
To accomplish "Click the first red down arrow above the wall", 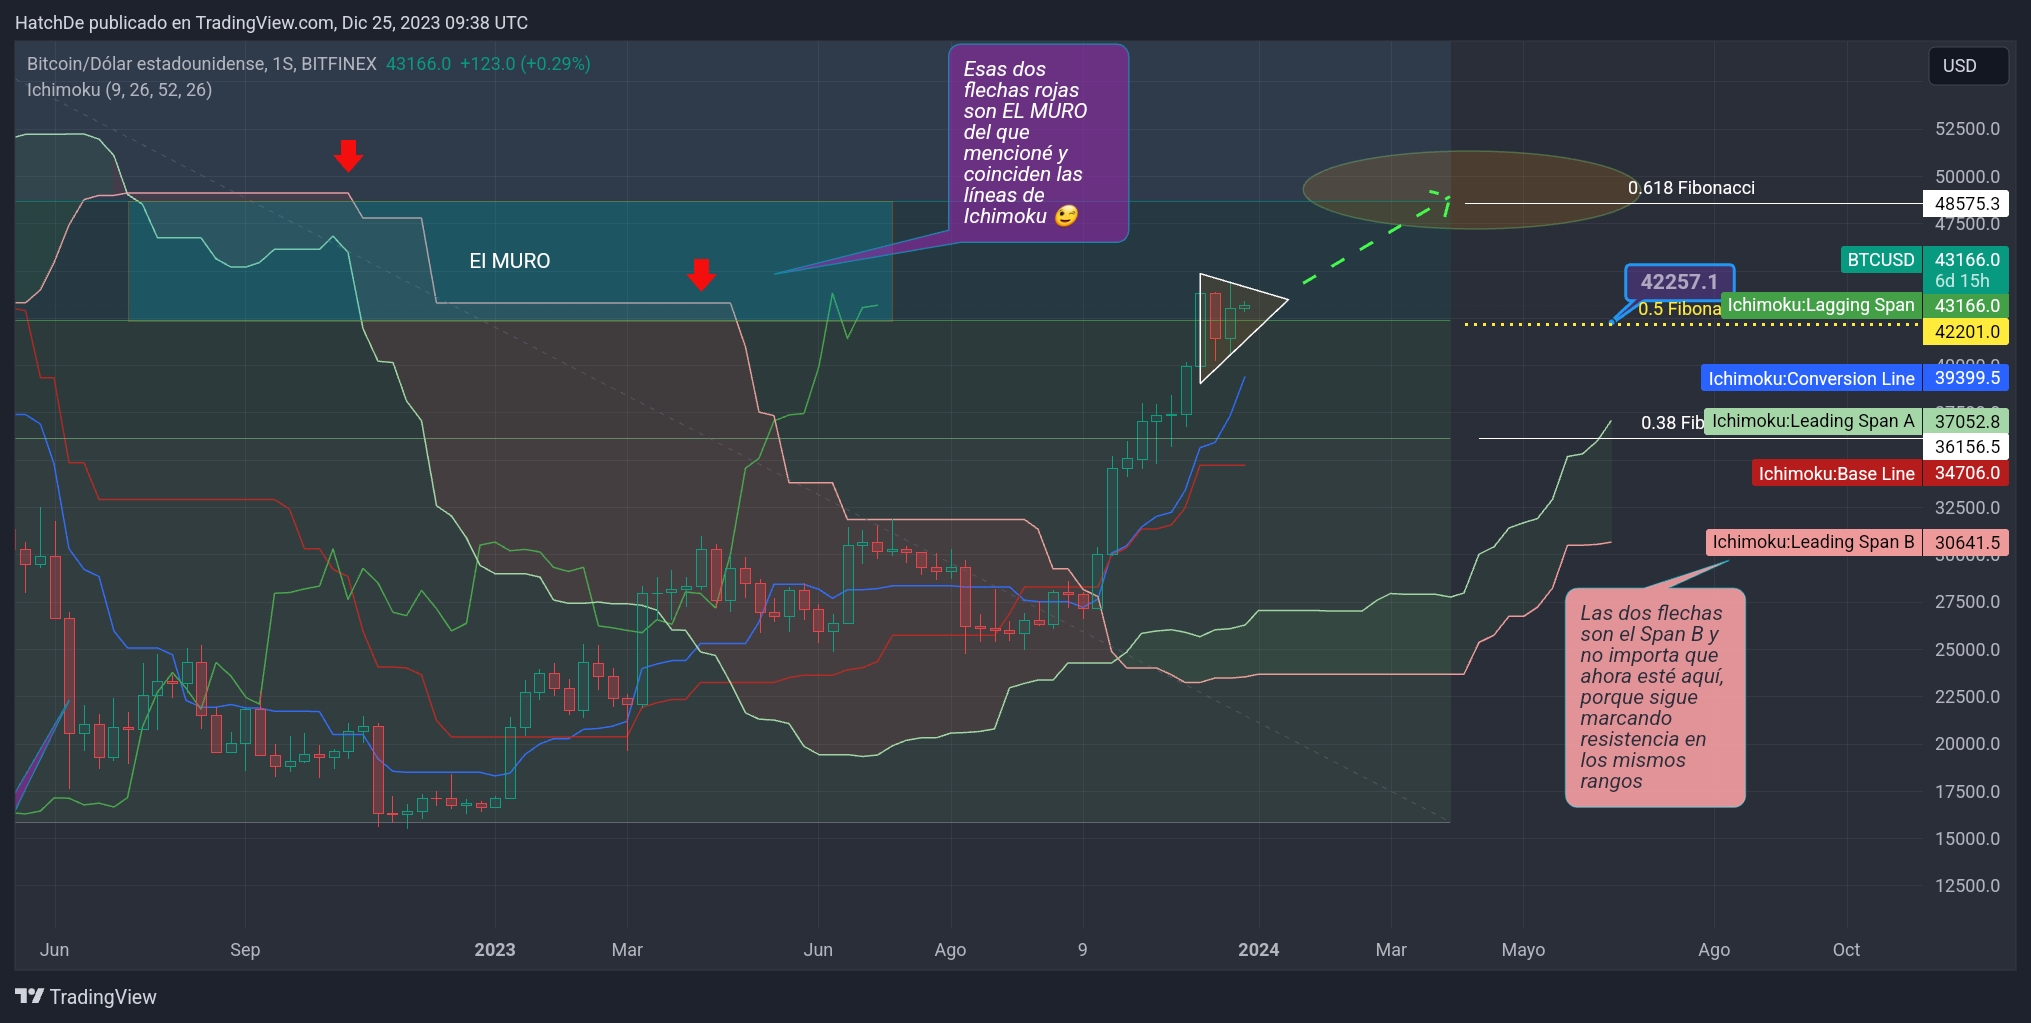I will point(348,156).
